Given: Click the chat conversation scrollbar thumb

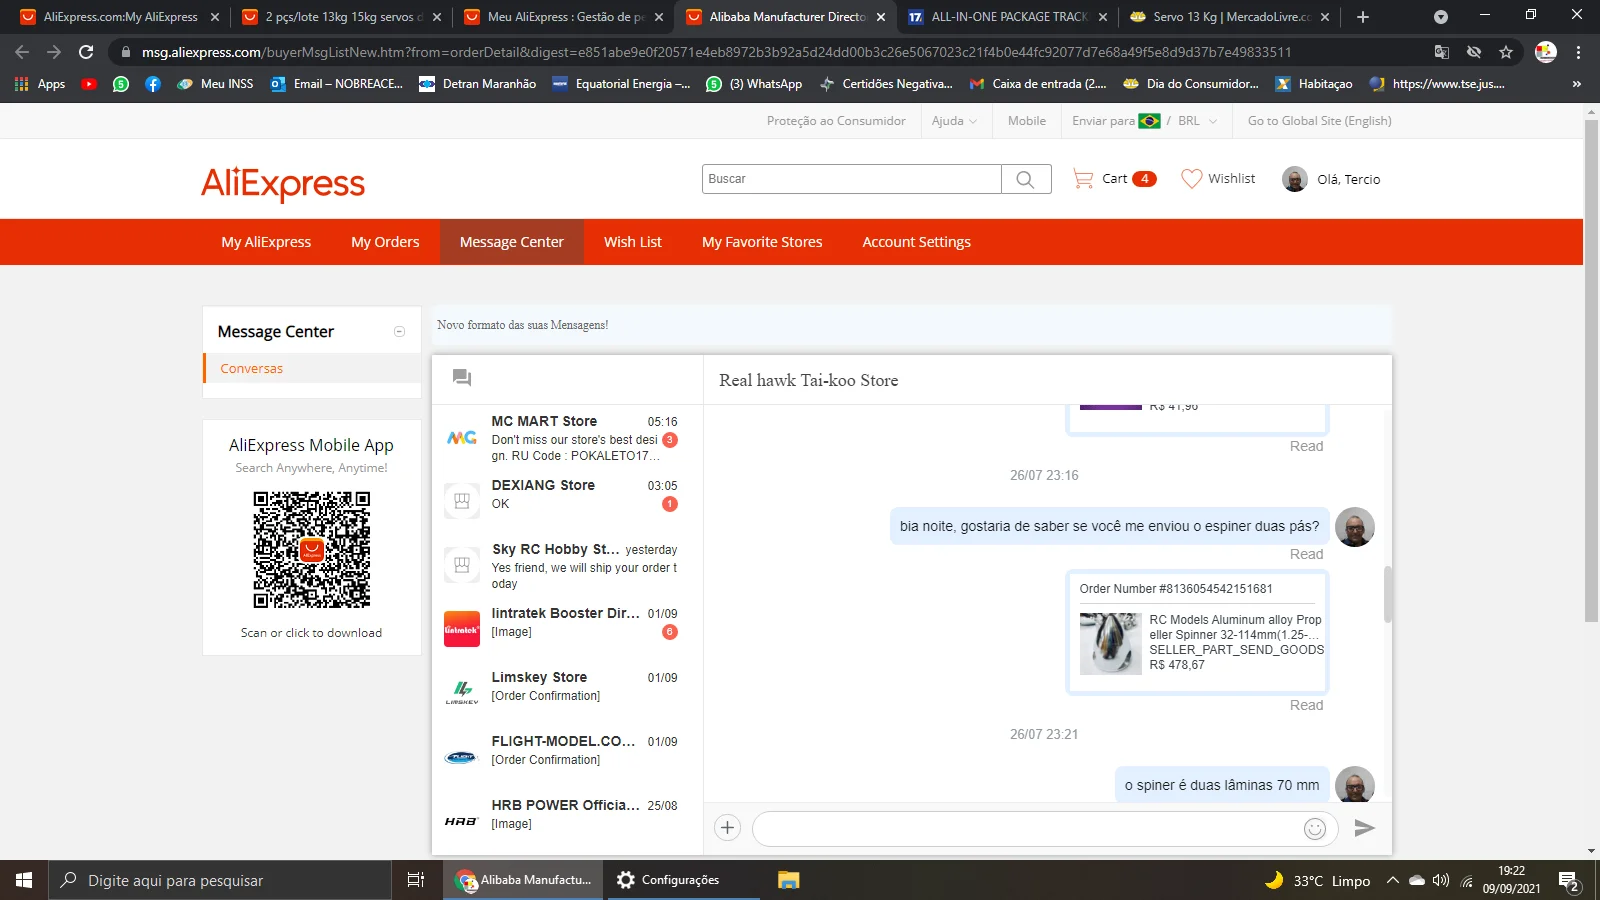Looking at the screenshot, I should click(x=1388, y=594).
